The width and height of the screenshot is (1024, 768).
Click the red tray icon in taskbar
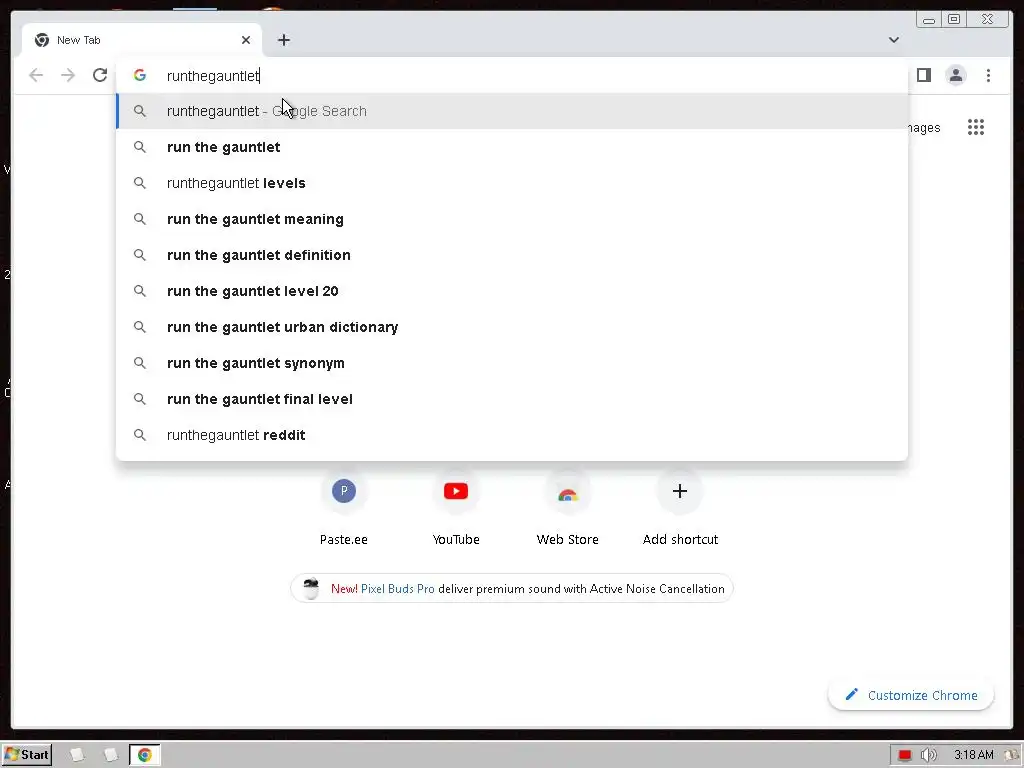point(904,755)
